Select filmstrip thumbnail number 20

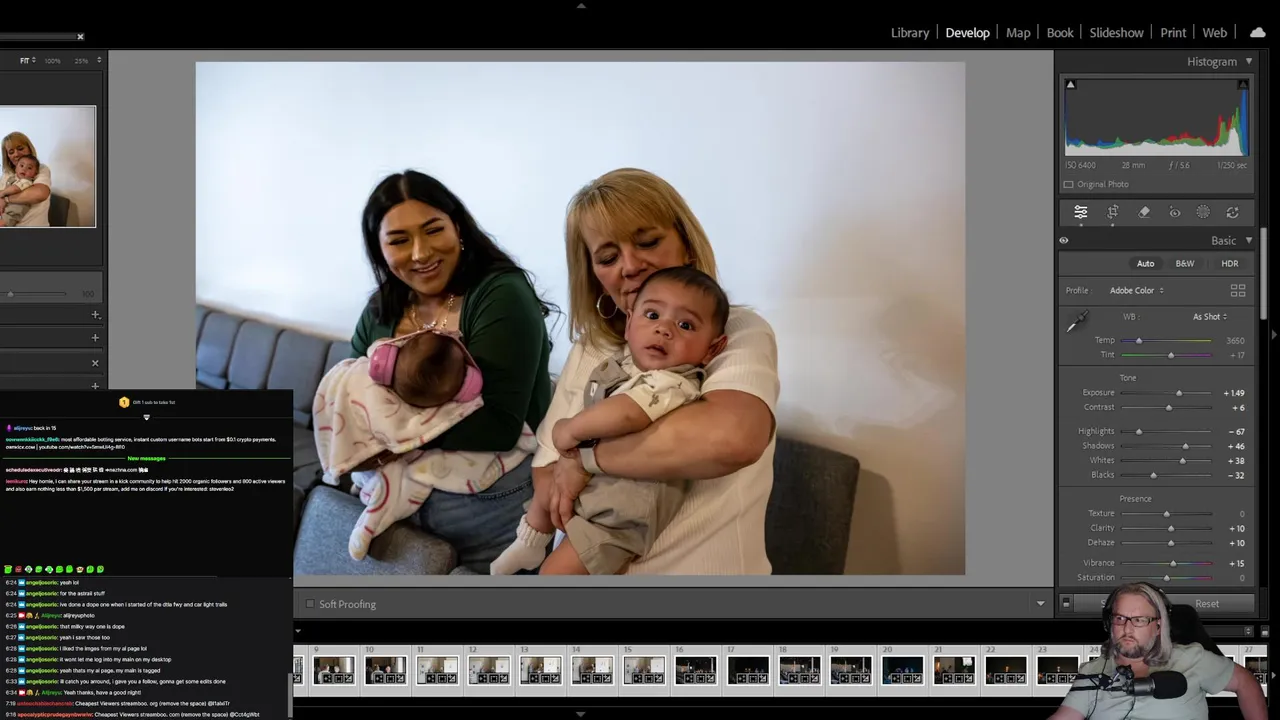903,670
